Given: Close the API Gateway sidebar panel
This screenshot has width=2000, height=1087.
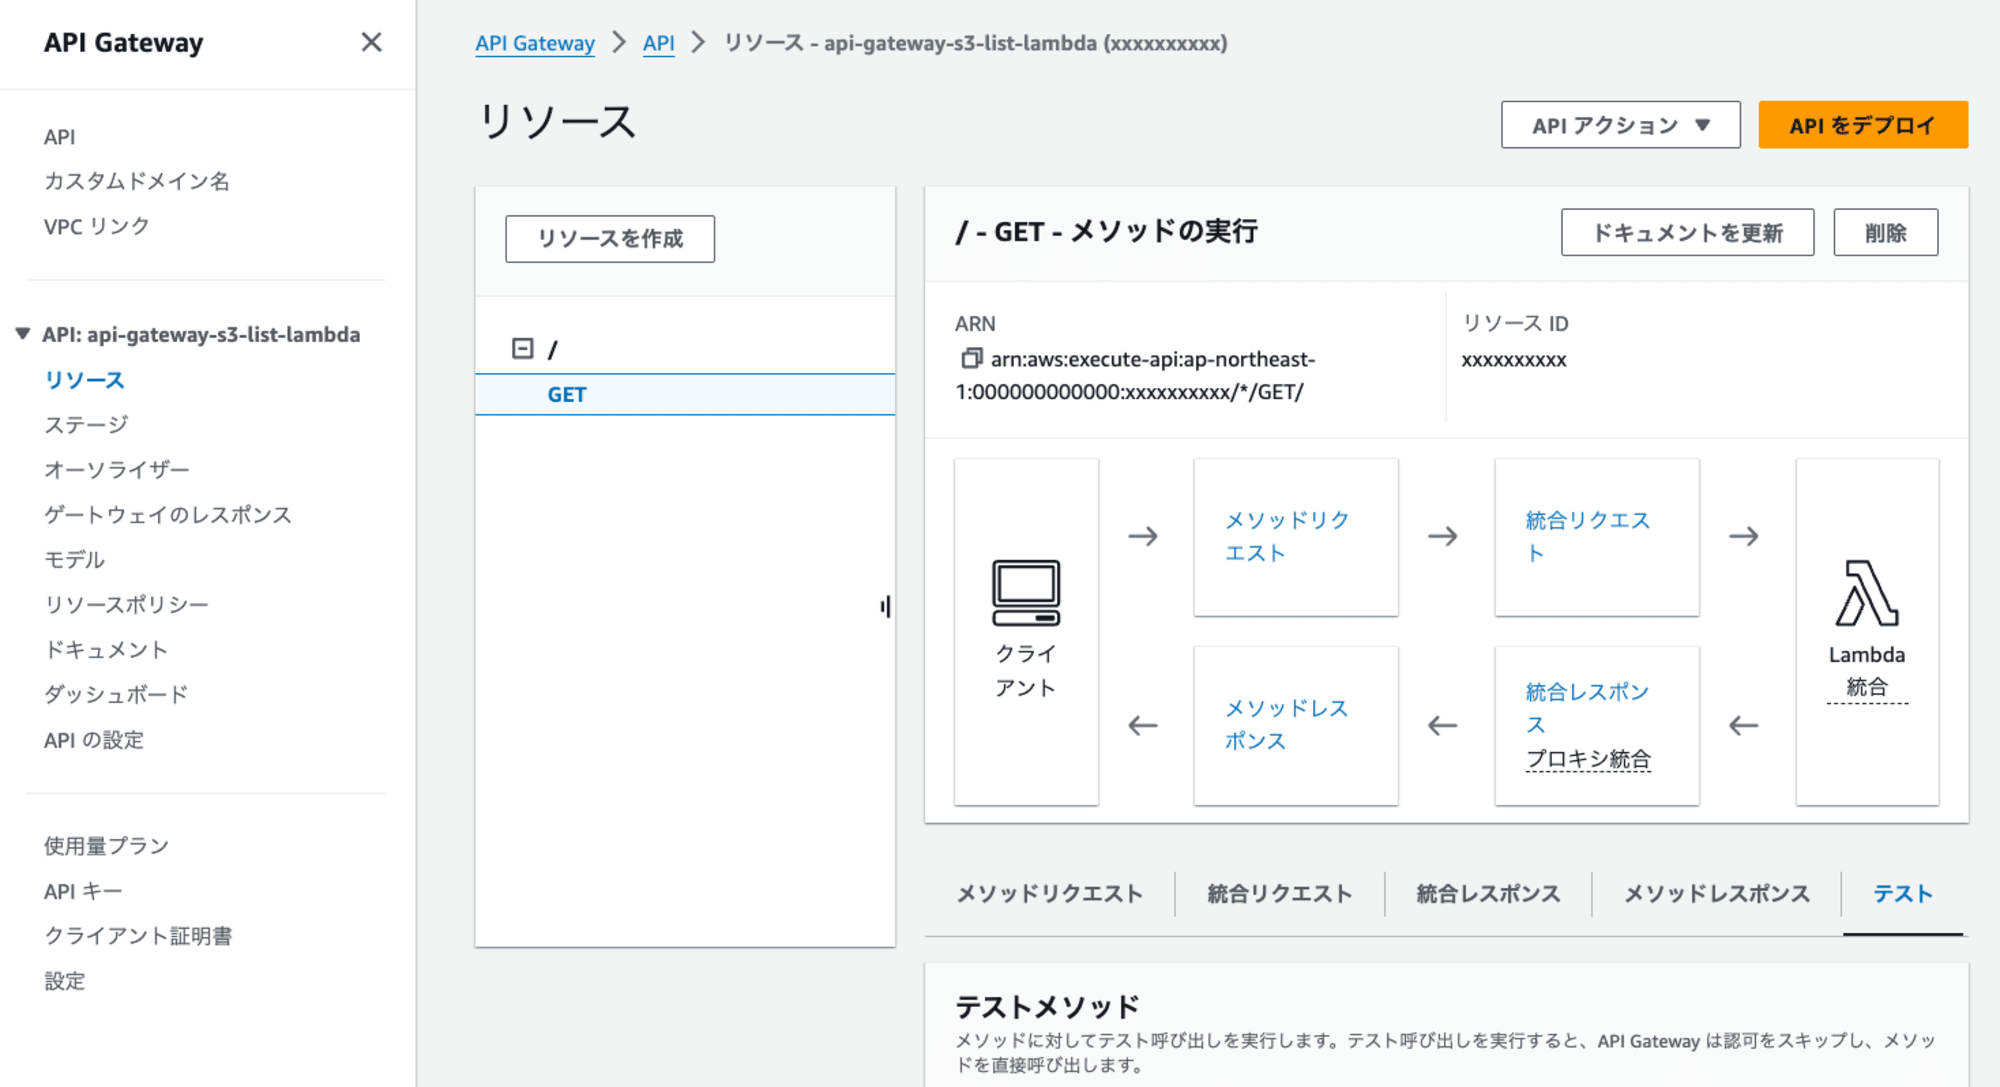Looking at the screenshot, I should point(371,42).
